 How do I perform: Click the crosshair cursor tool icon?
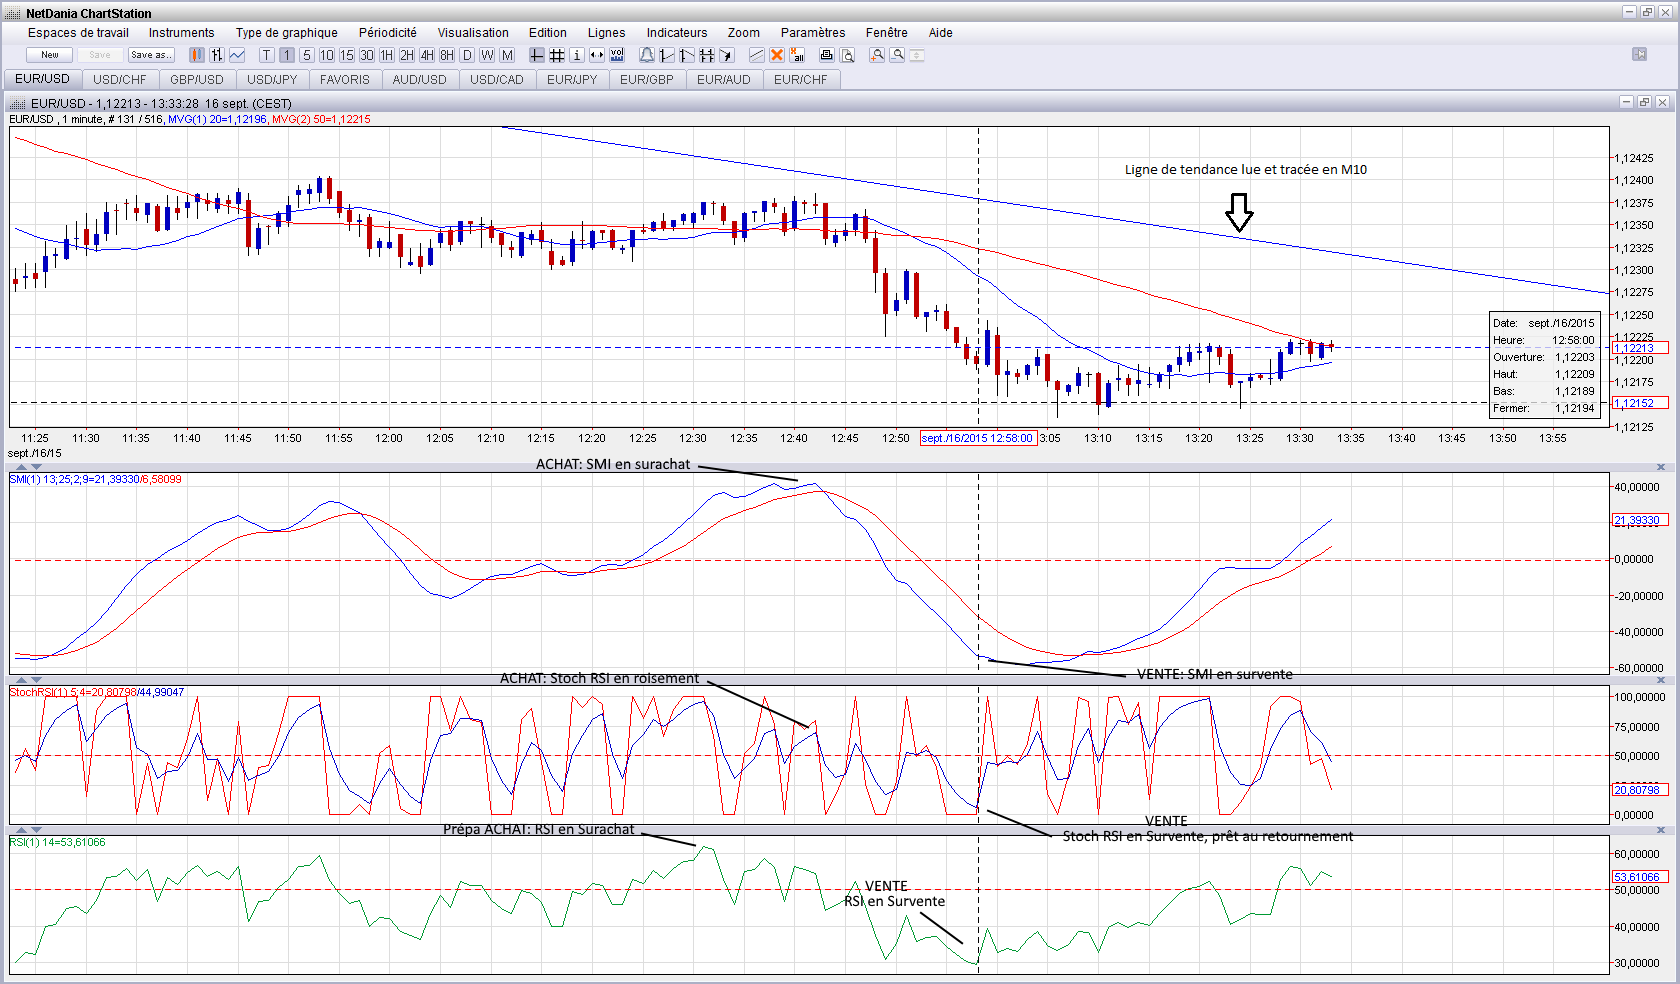pyautogui.click(x=537, y=55)
